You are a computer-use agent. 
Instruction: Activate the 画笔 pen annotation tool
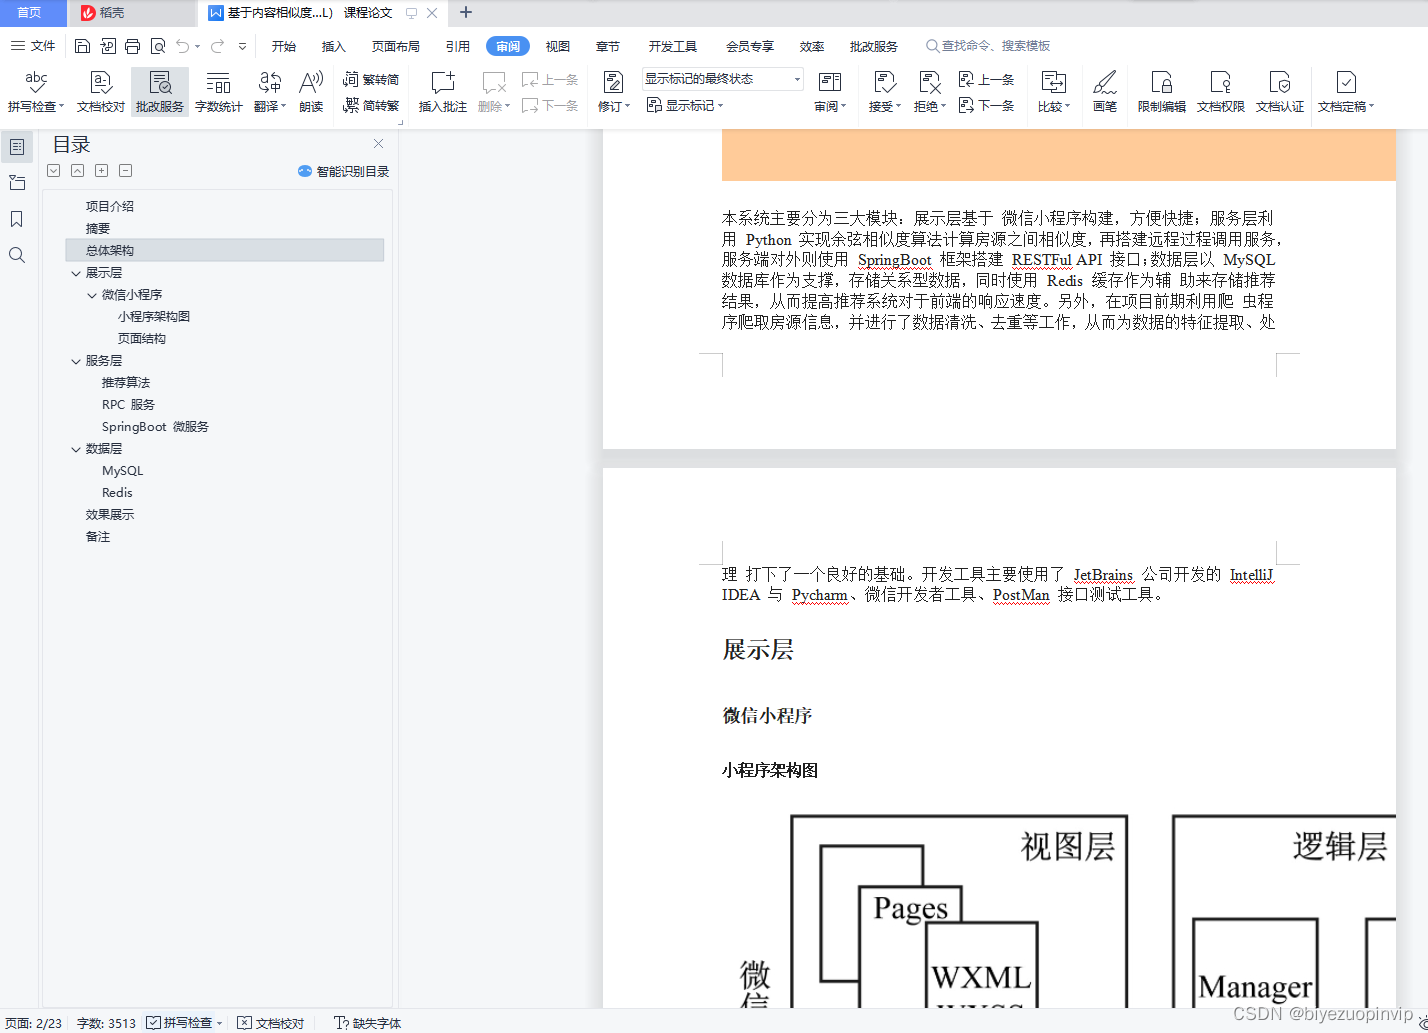pyautogui.click(x=1104, y=90)
